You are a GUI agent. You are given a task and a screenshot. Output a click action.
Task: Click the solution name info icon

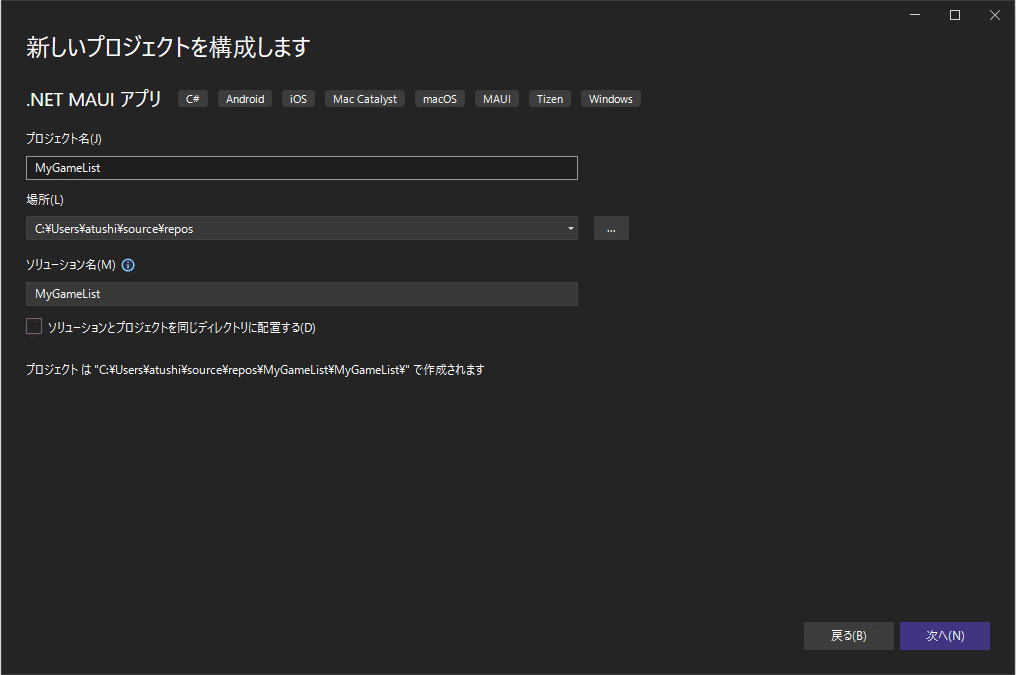tap(128, 265)
